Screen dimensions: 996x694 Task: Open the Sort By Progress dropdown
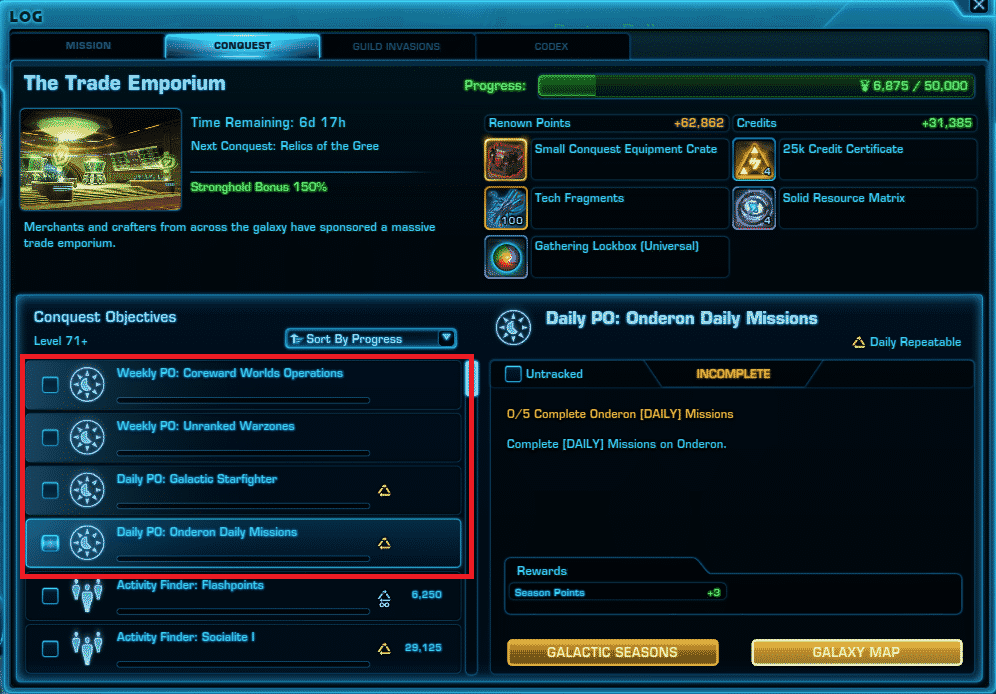click(x=371, y=338)
